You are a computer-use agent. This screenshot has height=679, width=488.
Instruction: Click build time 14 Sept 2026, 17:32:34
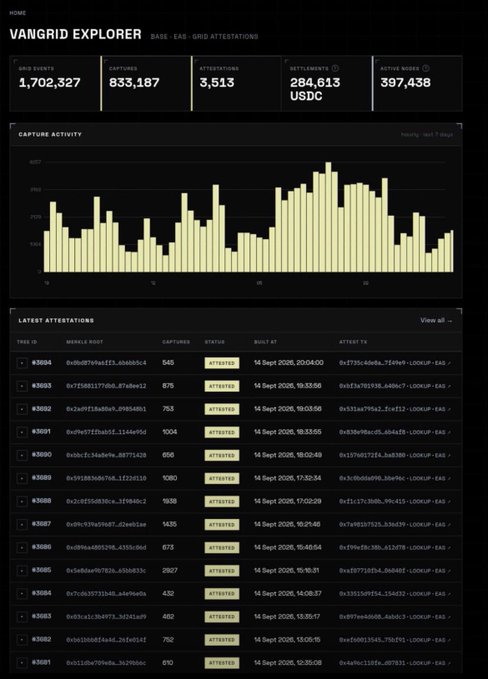[x=288, y=478]
